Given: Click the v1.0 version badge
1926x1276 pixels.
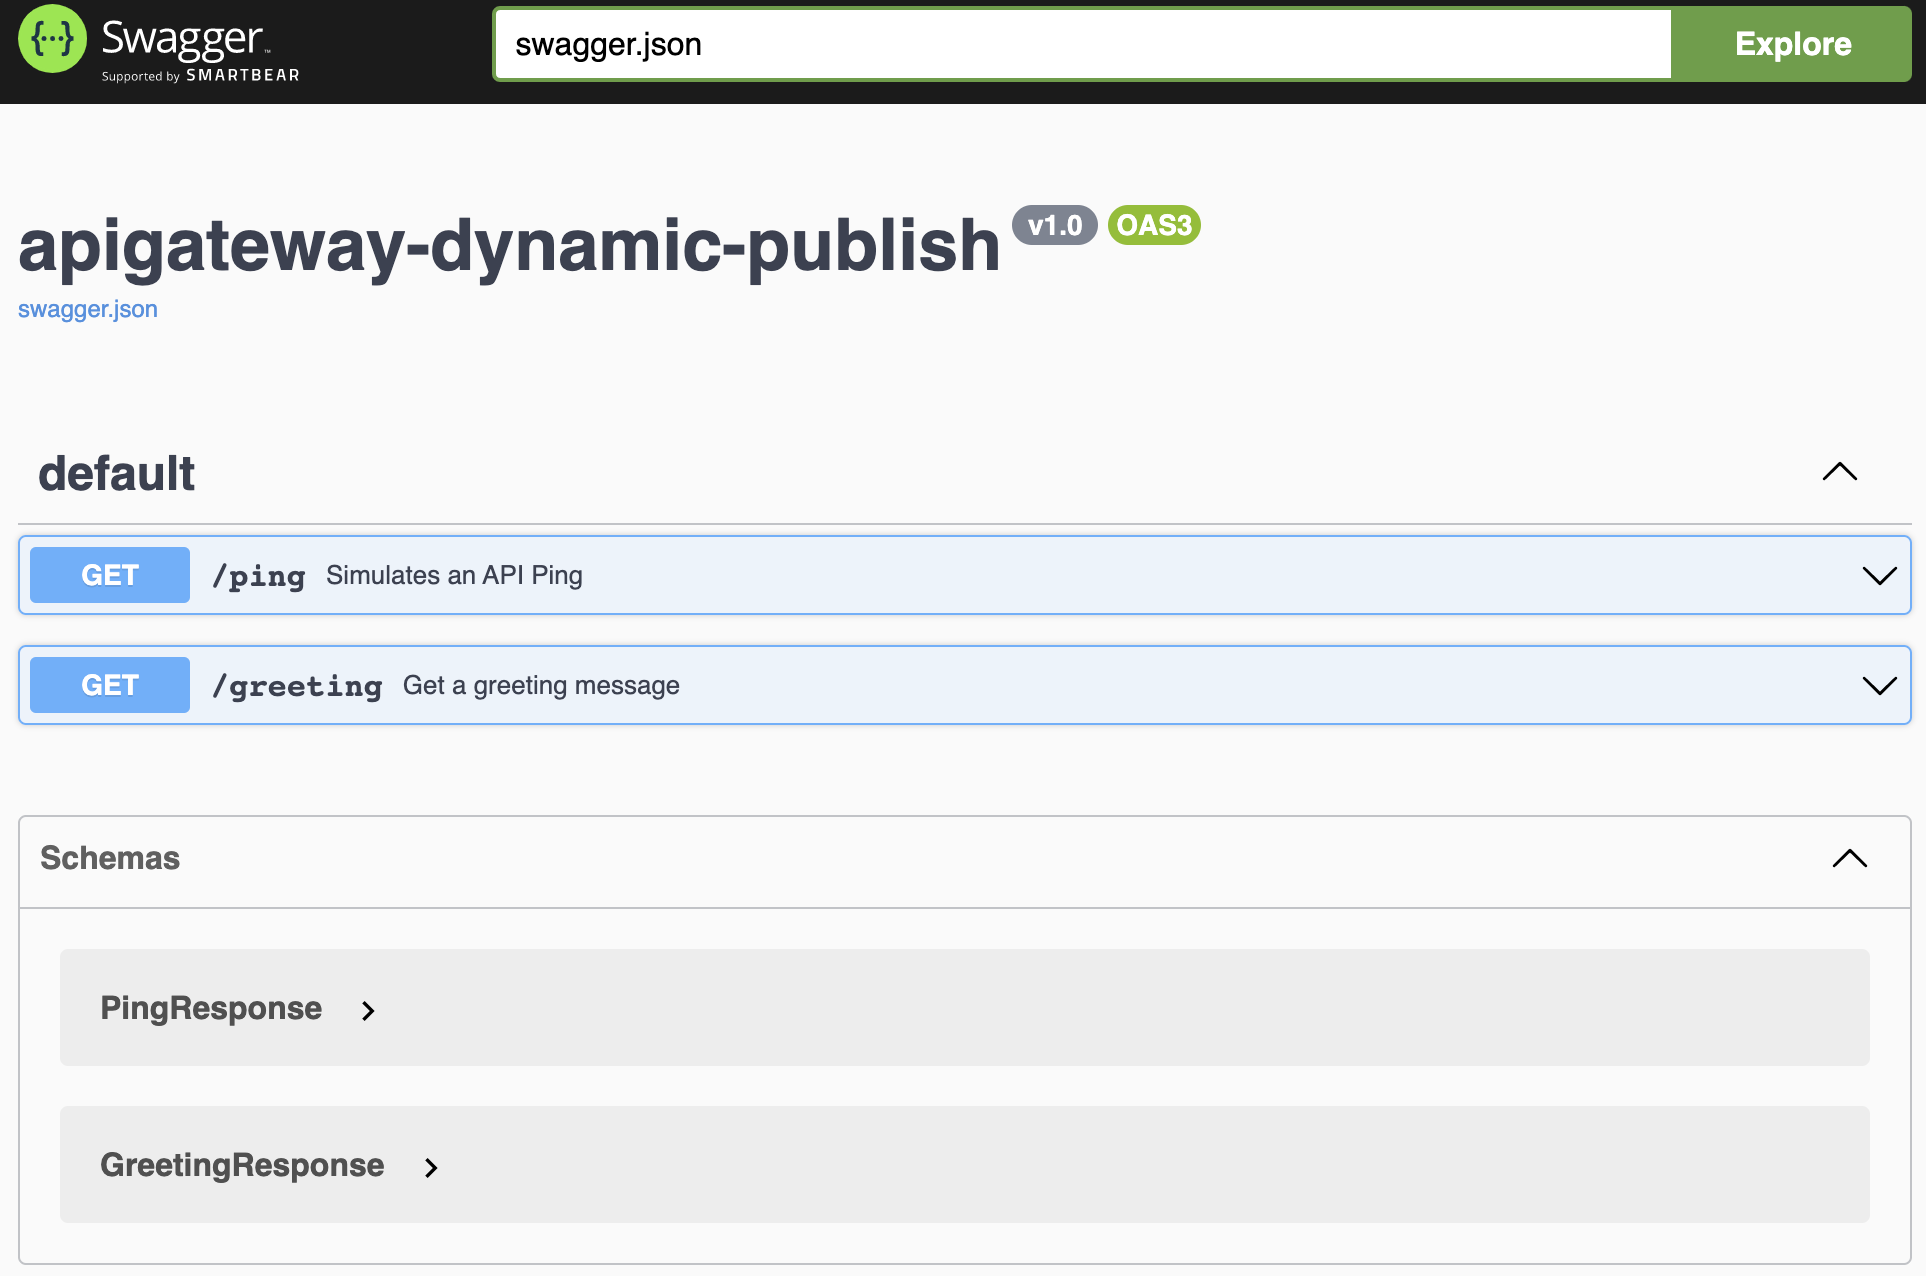Looking at the screenshot, I should coord(1055,225).
